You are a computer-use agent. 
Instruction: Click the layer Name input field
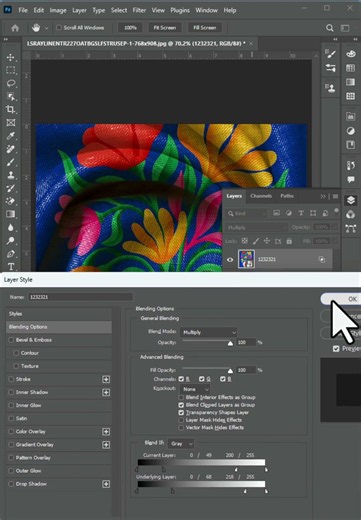click(80, 297)
